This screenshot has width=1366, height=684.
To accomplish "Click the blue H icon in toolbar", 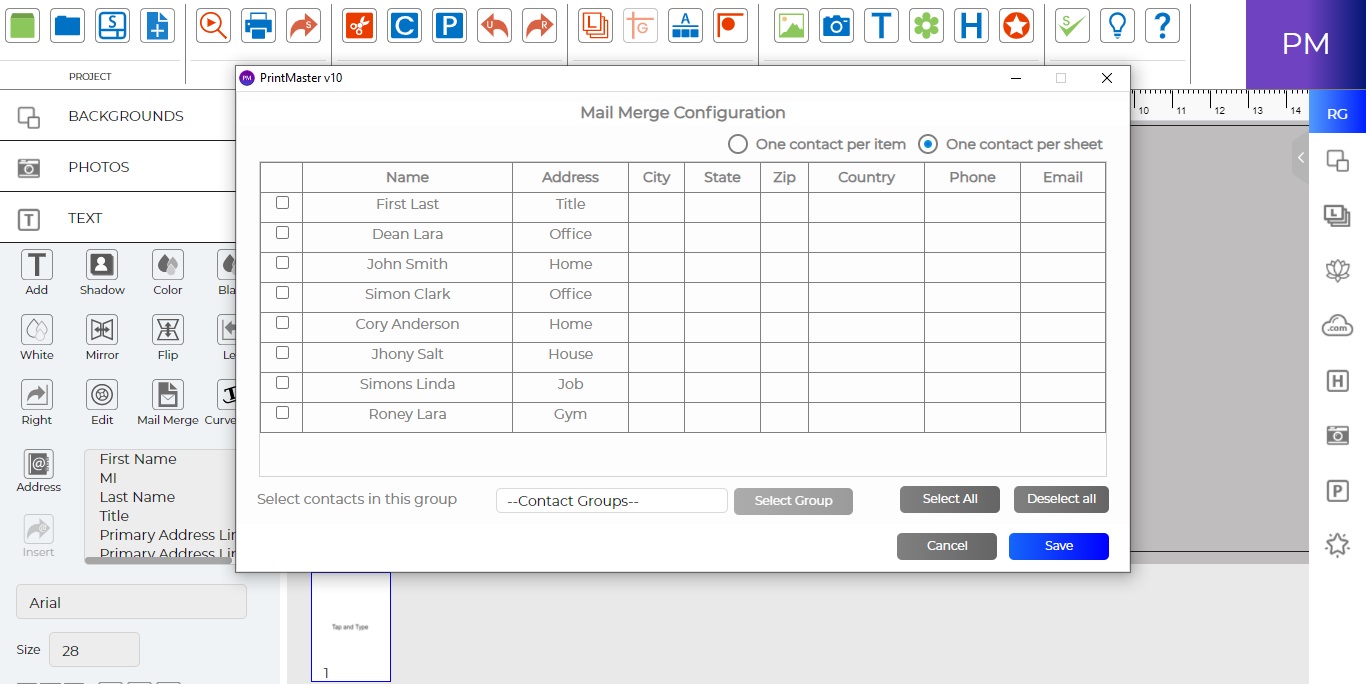I will click(971, 26).
